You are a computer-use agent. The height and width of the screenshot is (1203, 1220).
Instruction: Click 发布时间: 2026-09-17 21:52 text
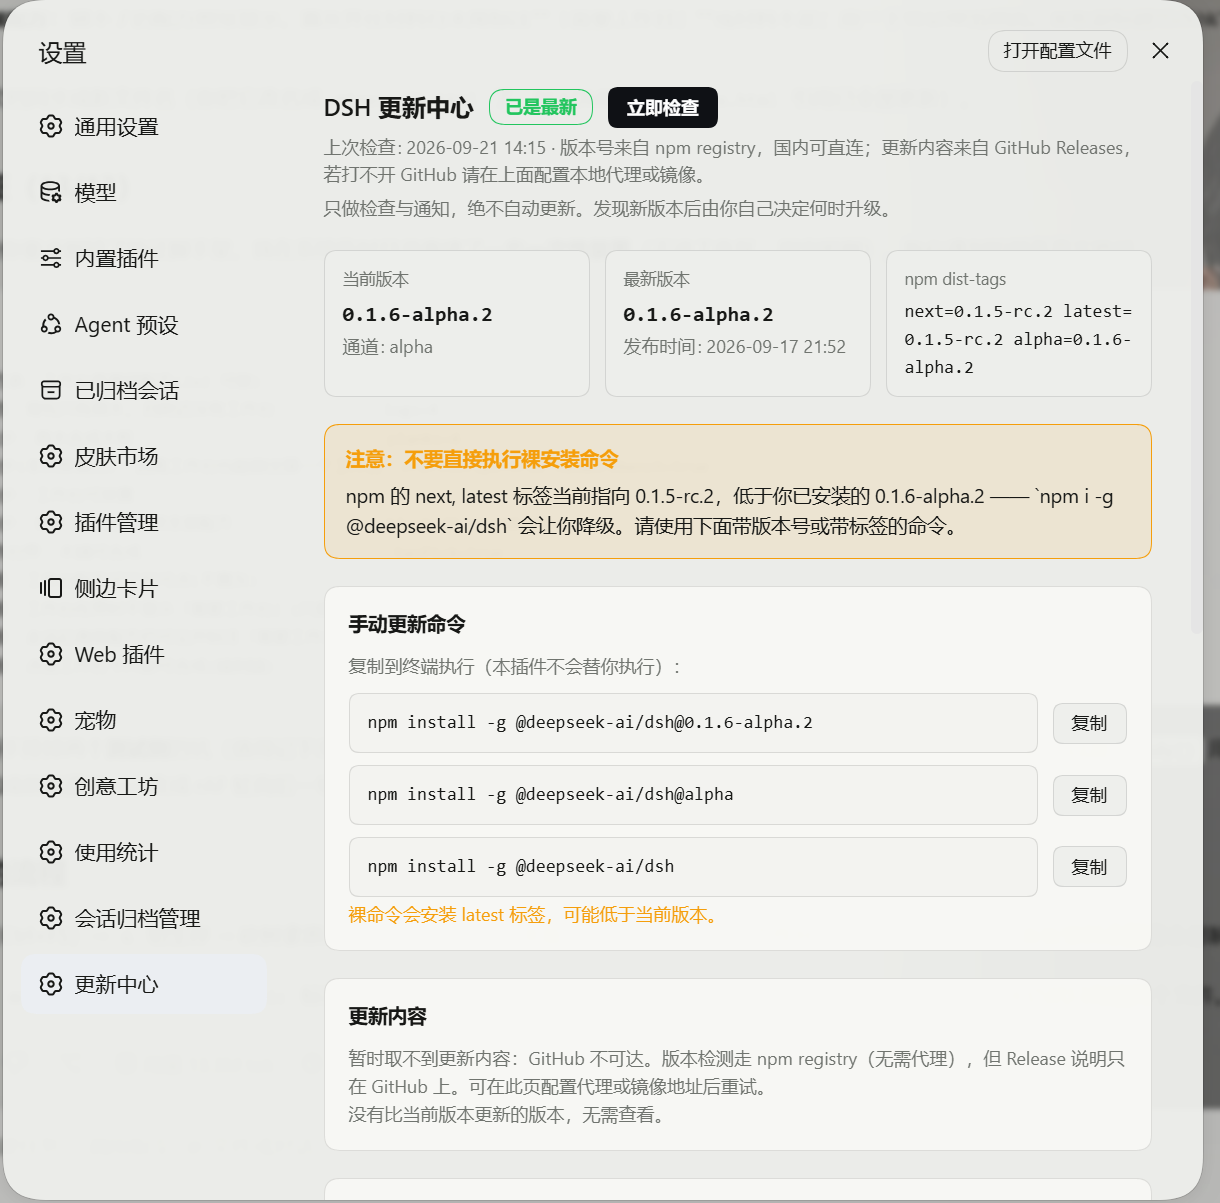tap(735, 347)
